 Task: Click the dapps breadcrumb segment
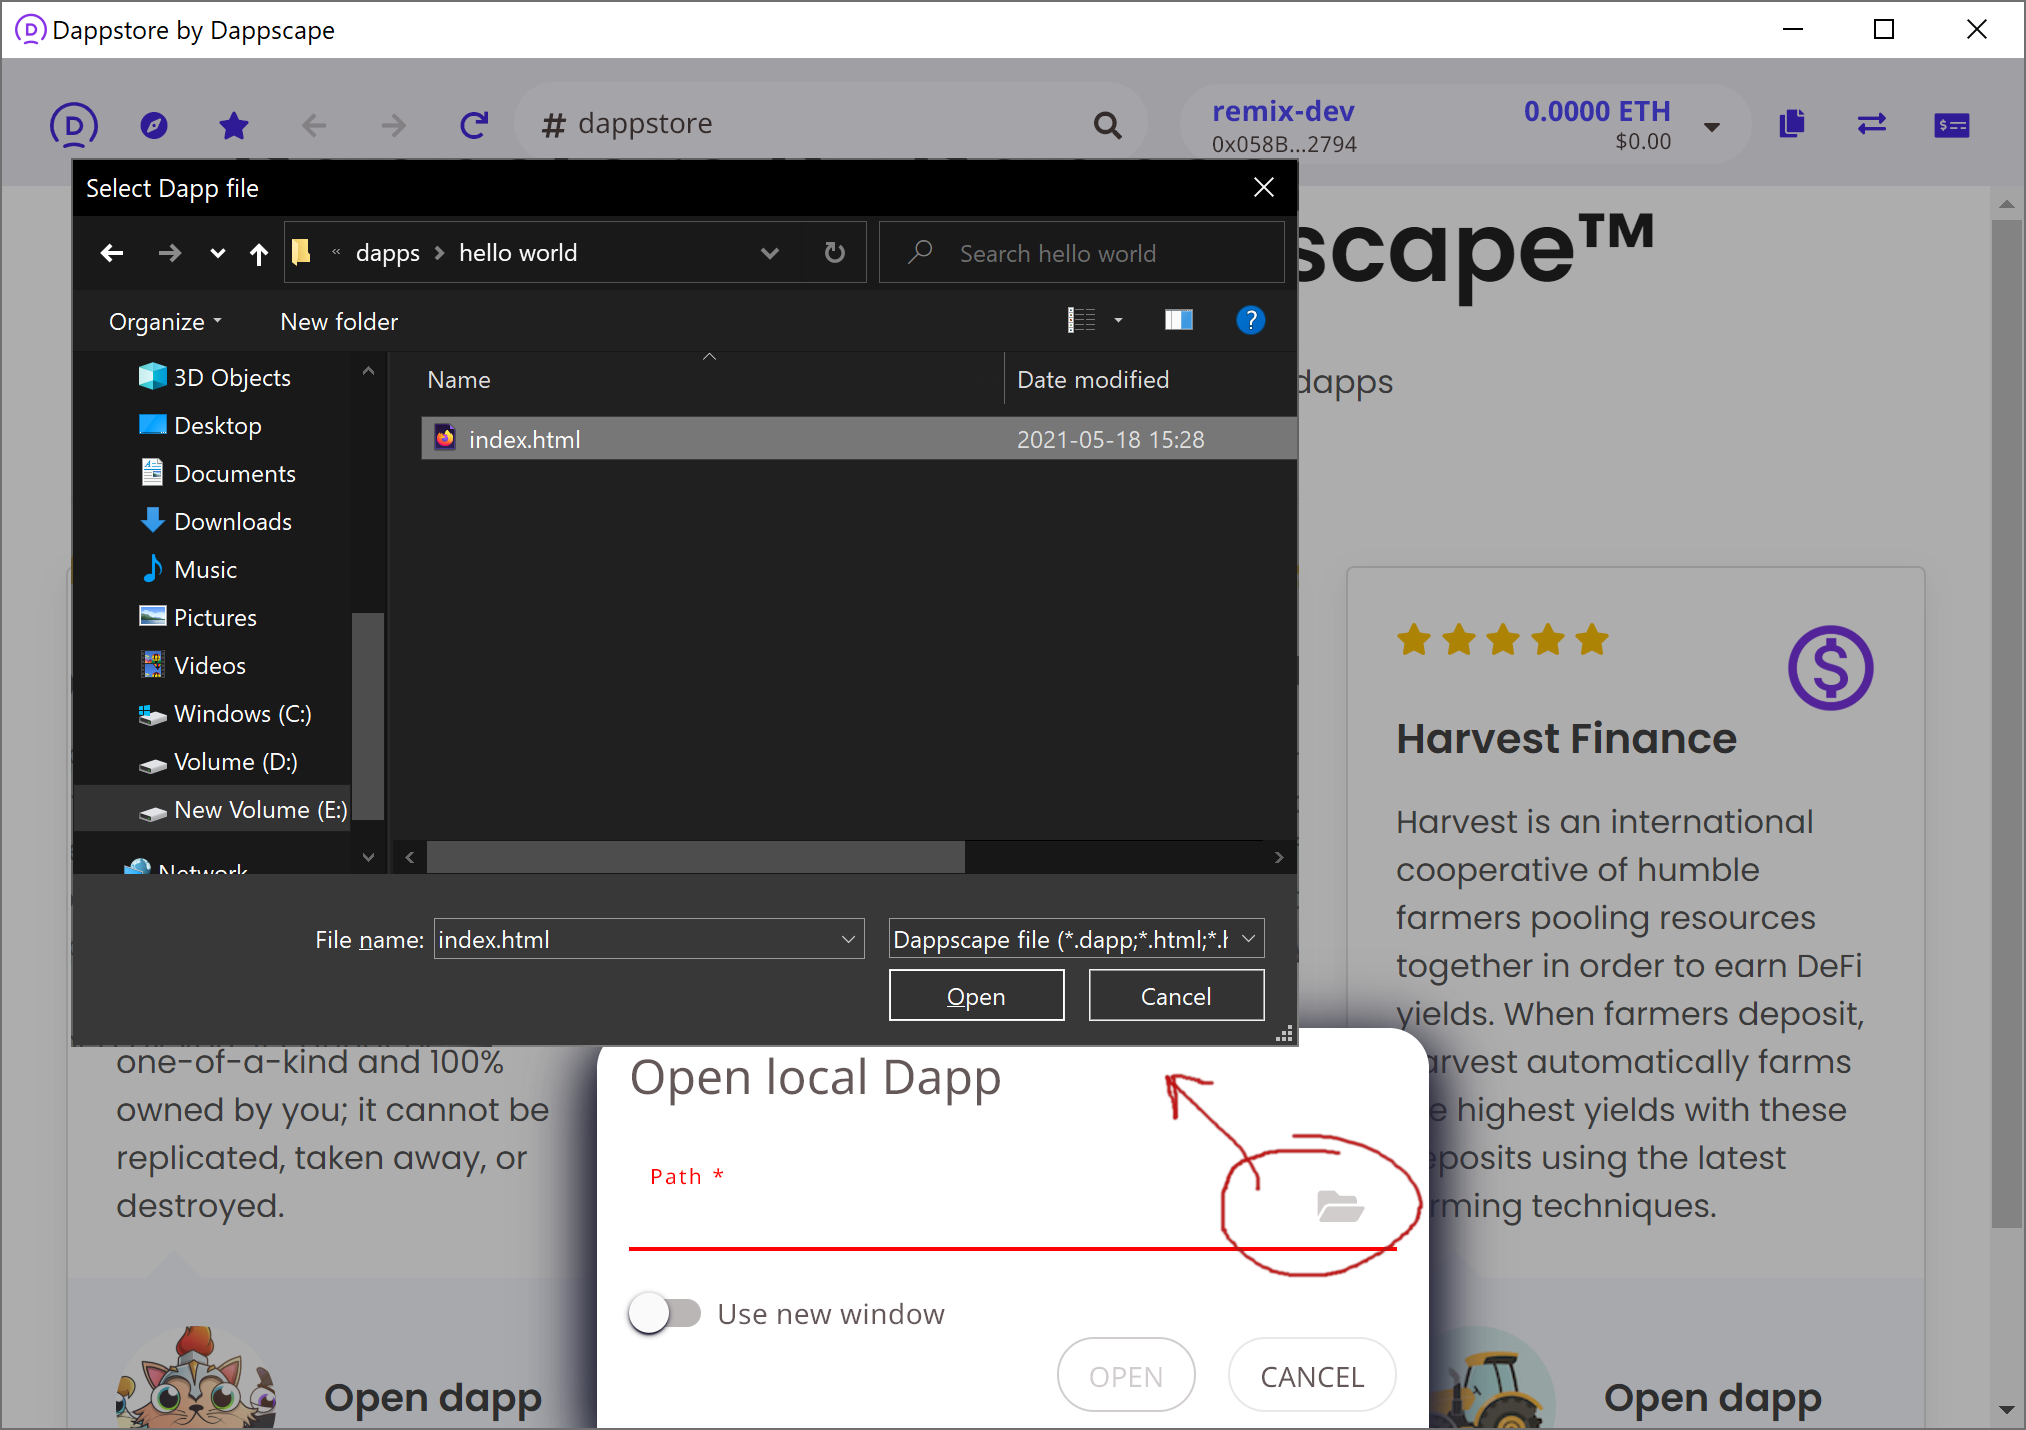coord(388,253)
